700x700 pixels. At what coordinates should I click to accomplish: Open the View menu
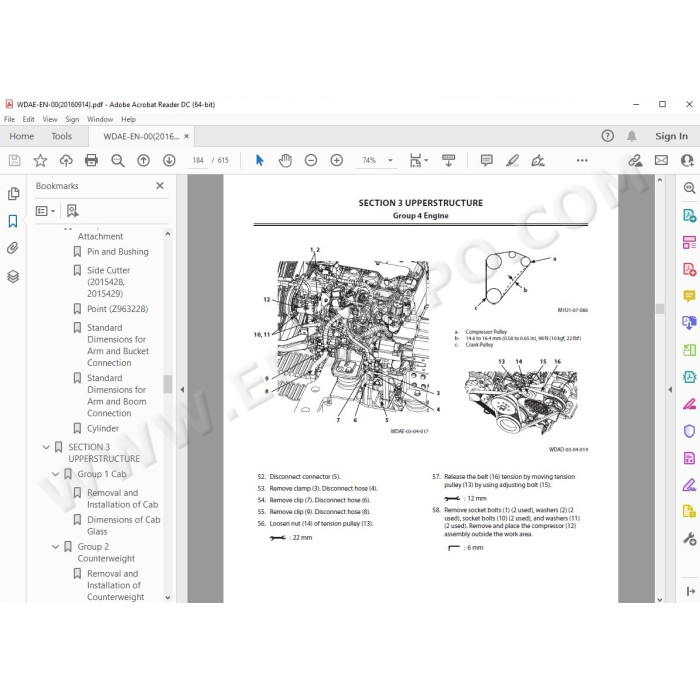tap(50, 119)
